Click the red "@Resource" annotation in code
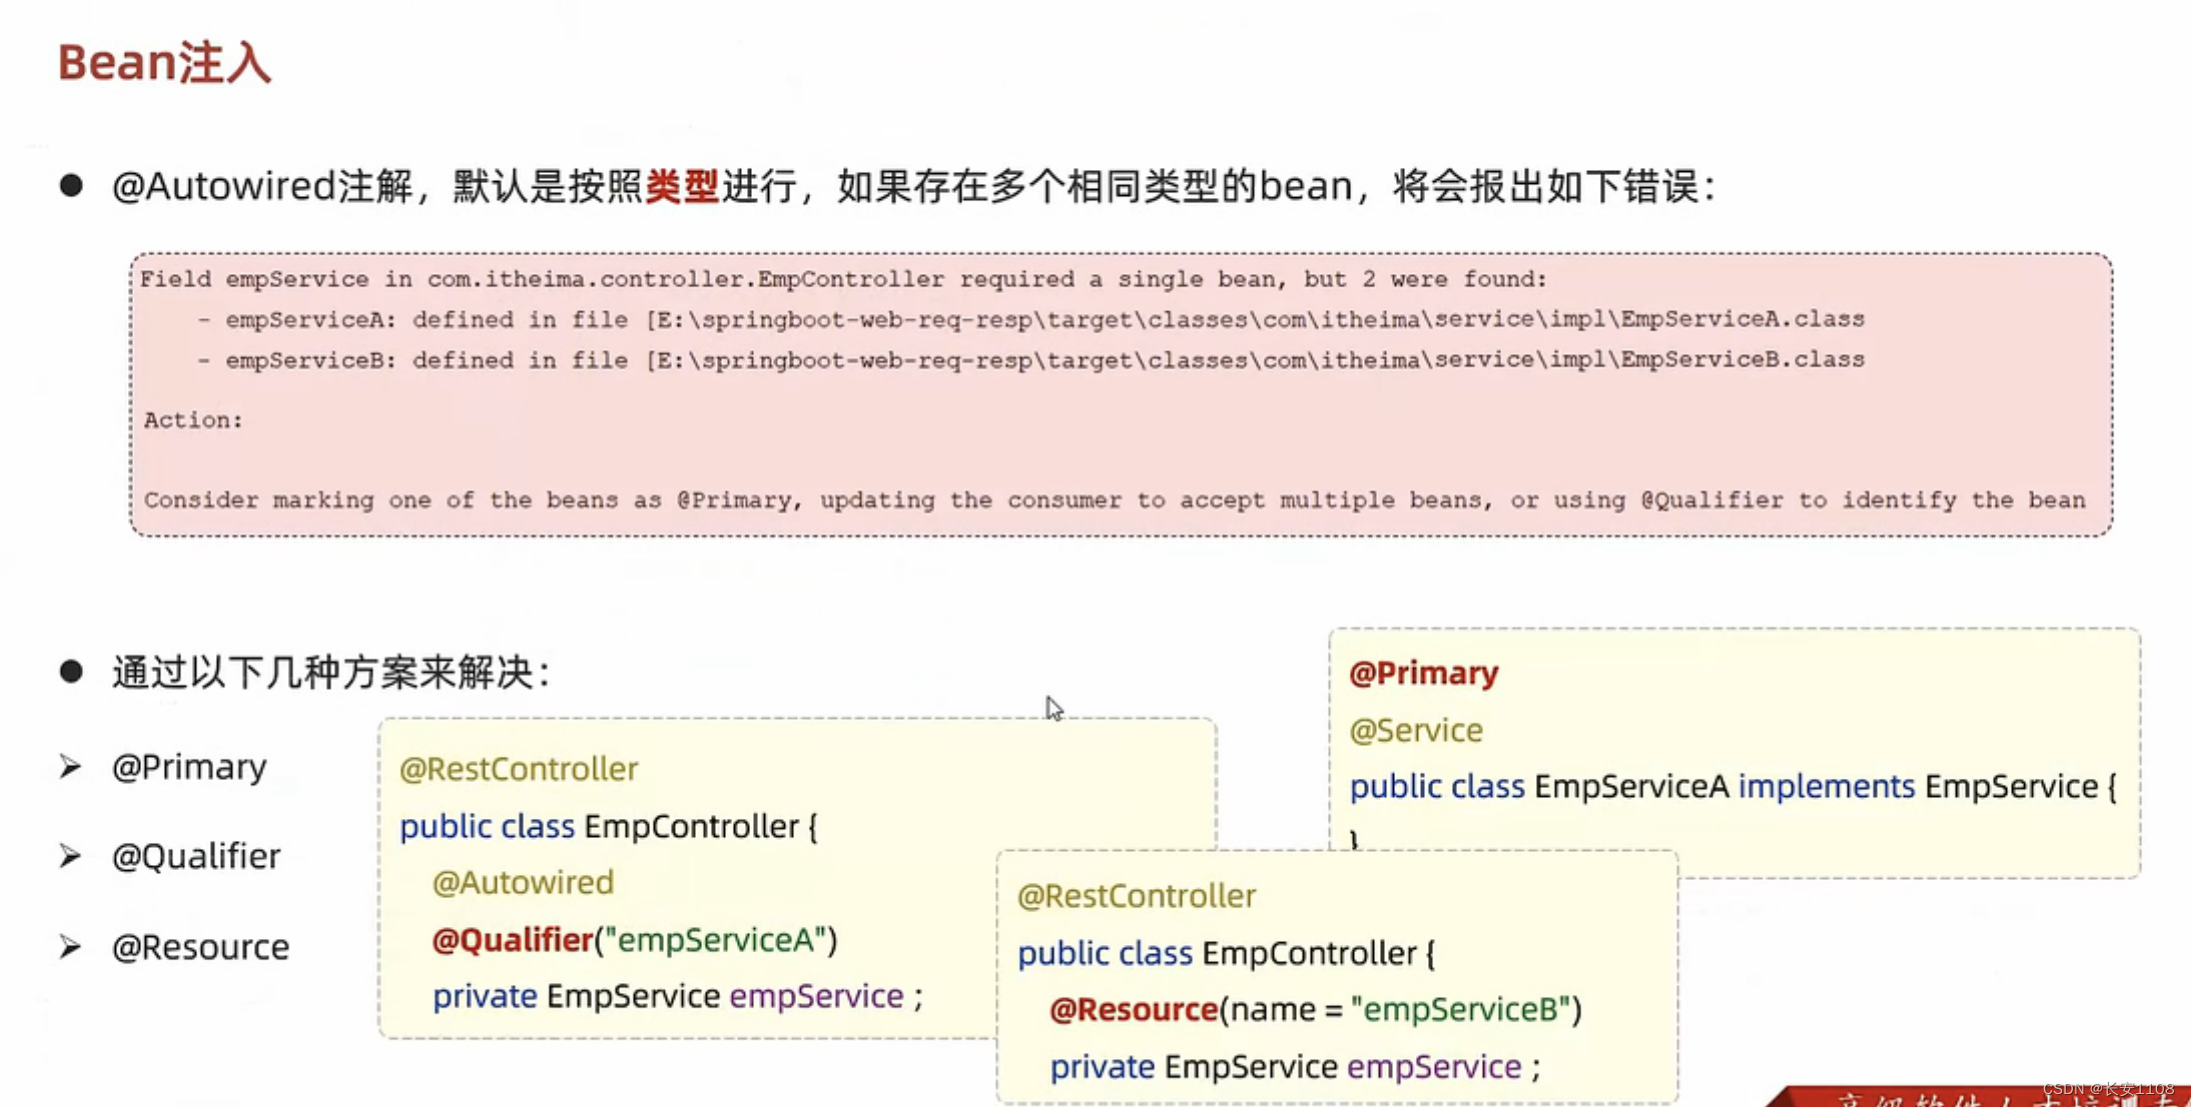This screenshot has height=1107, width=2191. (1133, 1010)
